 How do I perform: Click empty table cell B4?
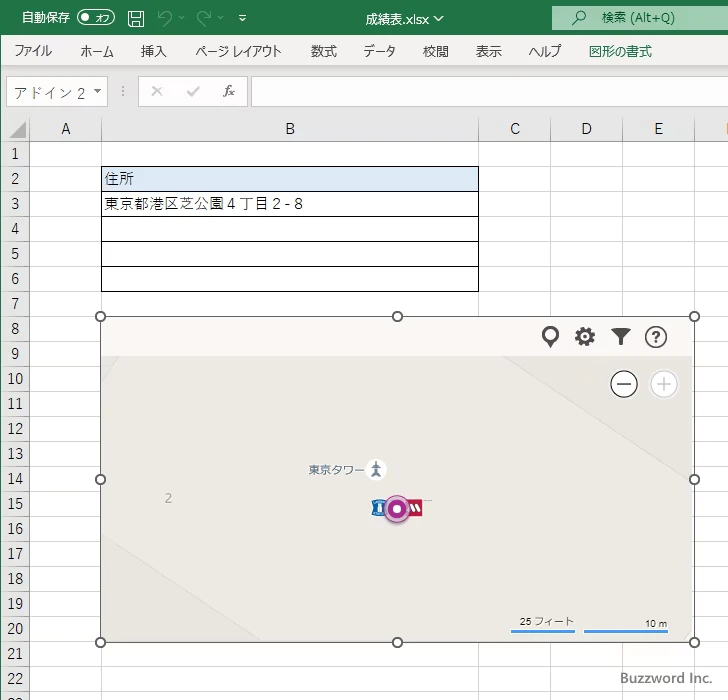[290, 229]
